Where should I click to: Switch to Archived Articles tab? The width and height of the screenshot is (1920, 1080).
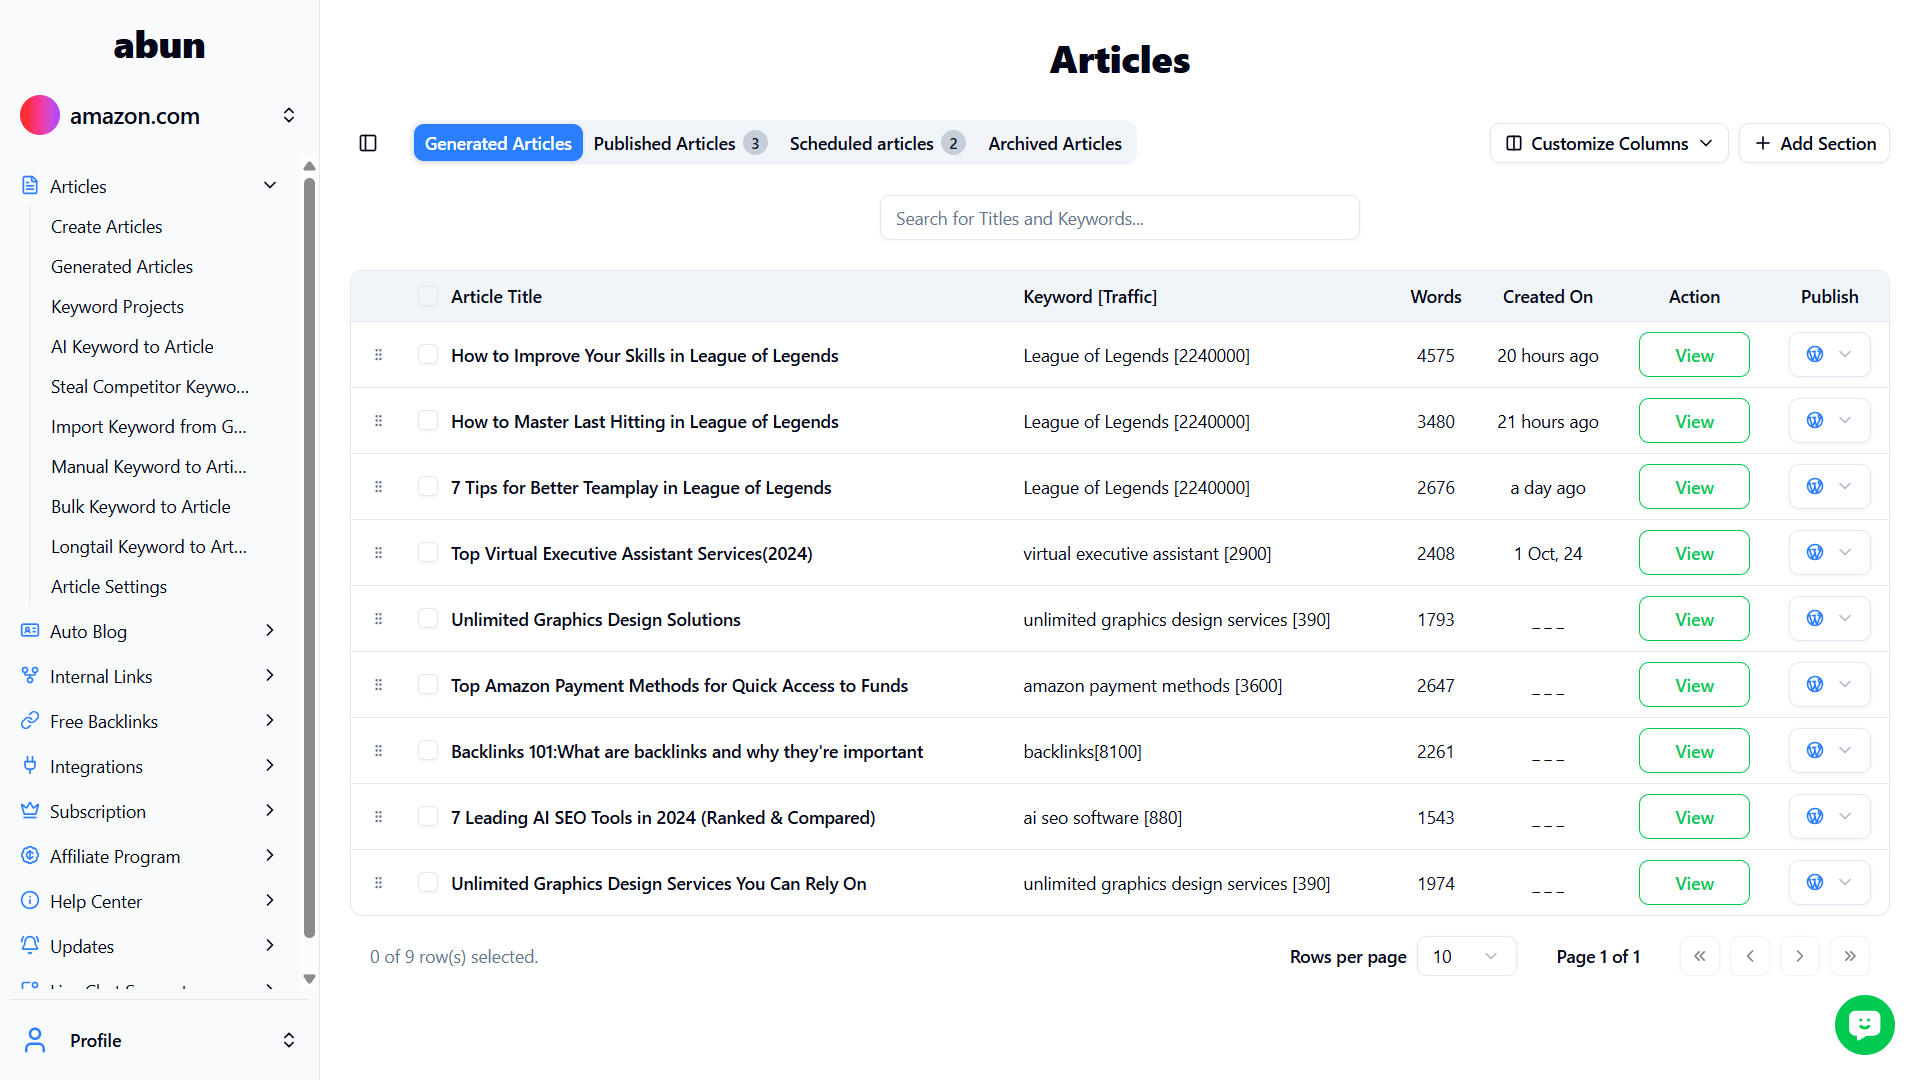pos(1055,143)
